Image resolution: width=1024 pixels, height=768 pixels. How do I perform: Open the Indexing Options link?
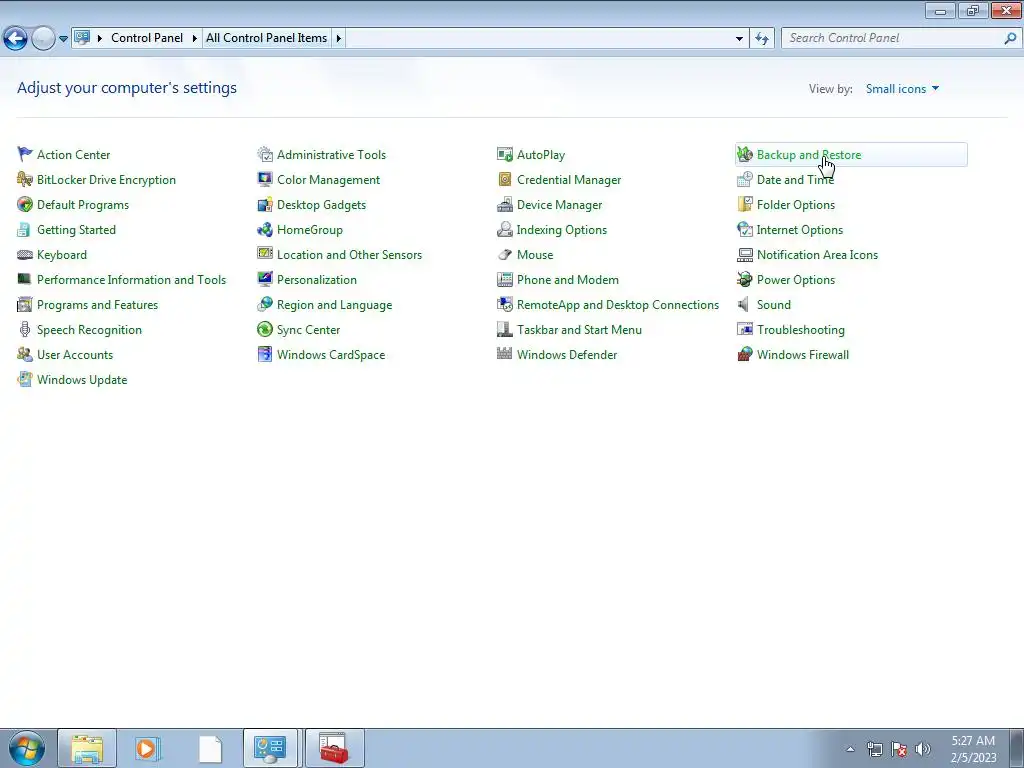[562, 230]
